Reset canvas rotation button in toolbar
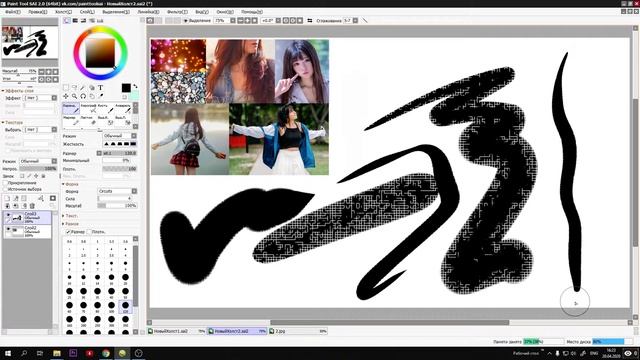 pyautogui.click(x=300, y=20)
